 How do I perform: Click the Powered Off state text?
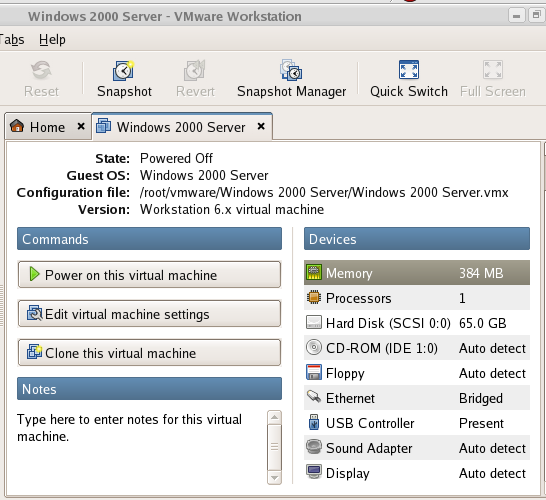pyautogui.click(x=176, y=158)
